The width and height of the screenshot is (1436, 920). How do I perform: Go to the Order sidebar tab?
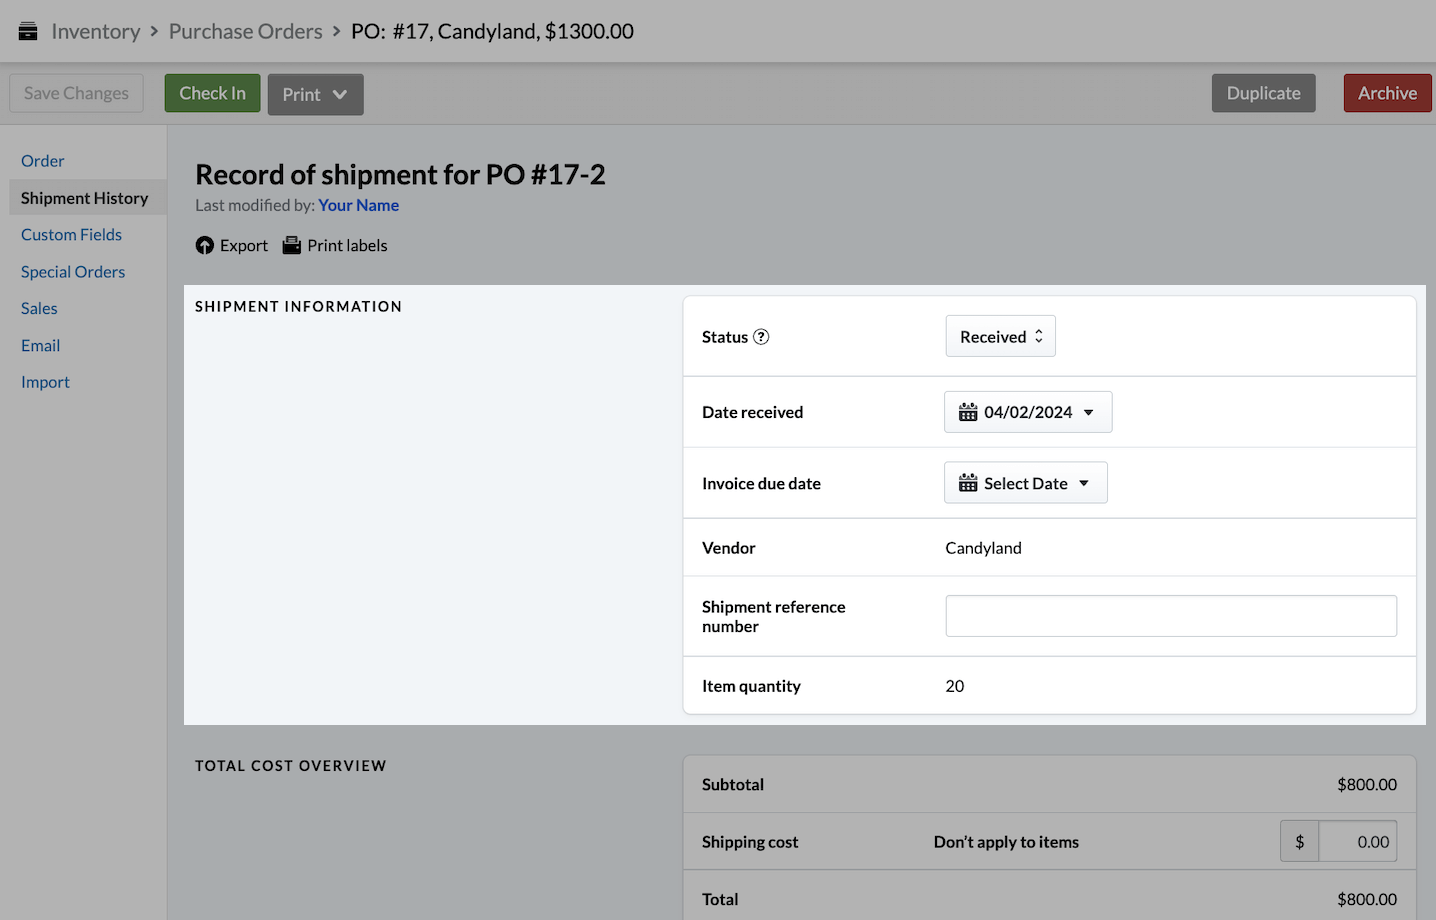pos(43,161)
